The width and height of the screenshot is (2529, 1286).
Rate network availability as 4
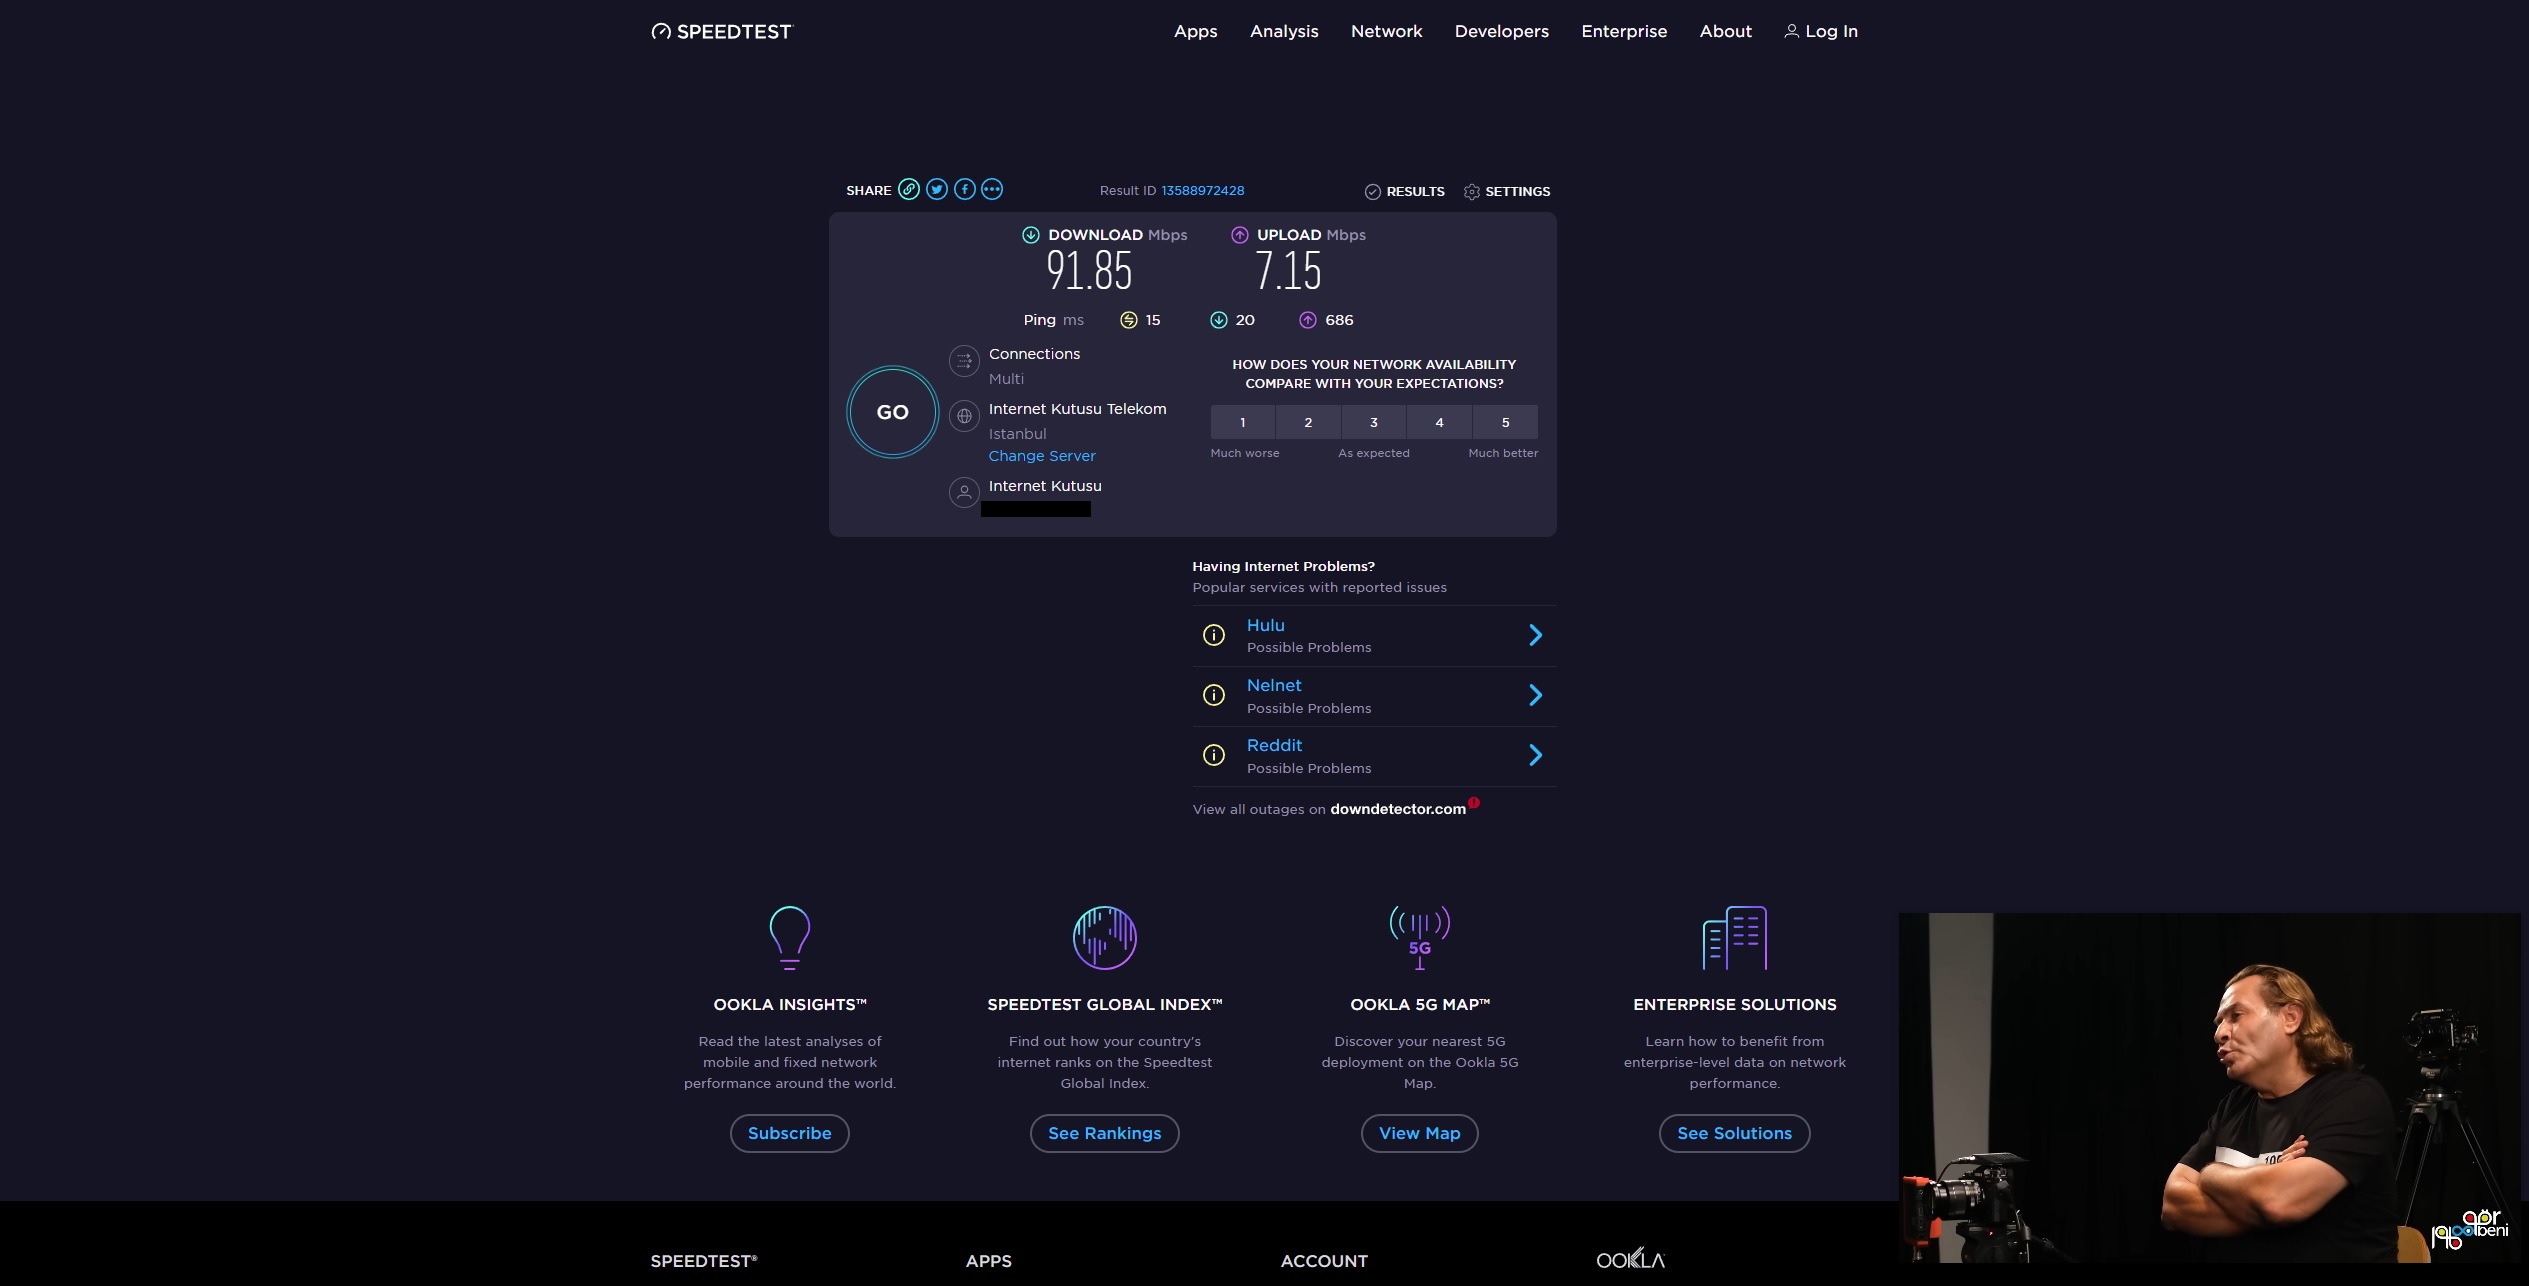(x=1439, y=422)
